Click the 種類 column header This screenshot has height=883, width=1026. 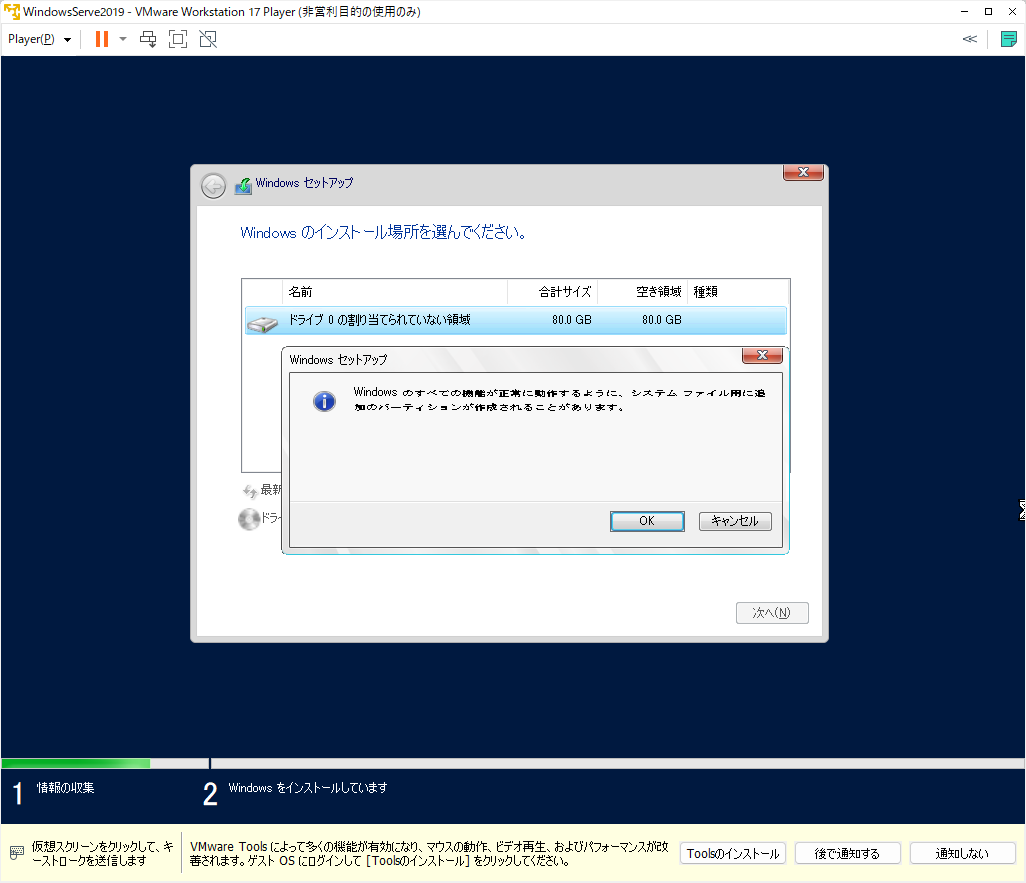tap(738, 292)
